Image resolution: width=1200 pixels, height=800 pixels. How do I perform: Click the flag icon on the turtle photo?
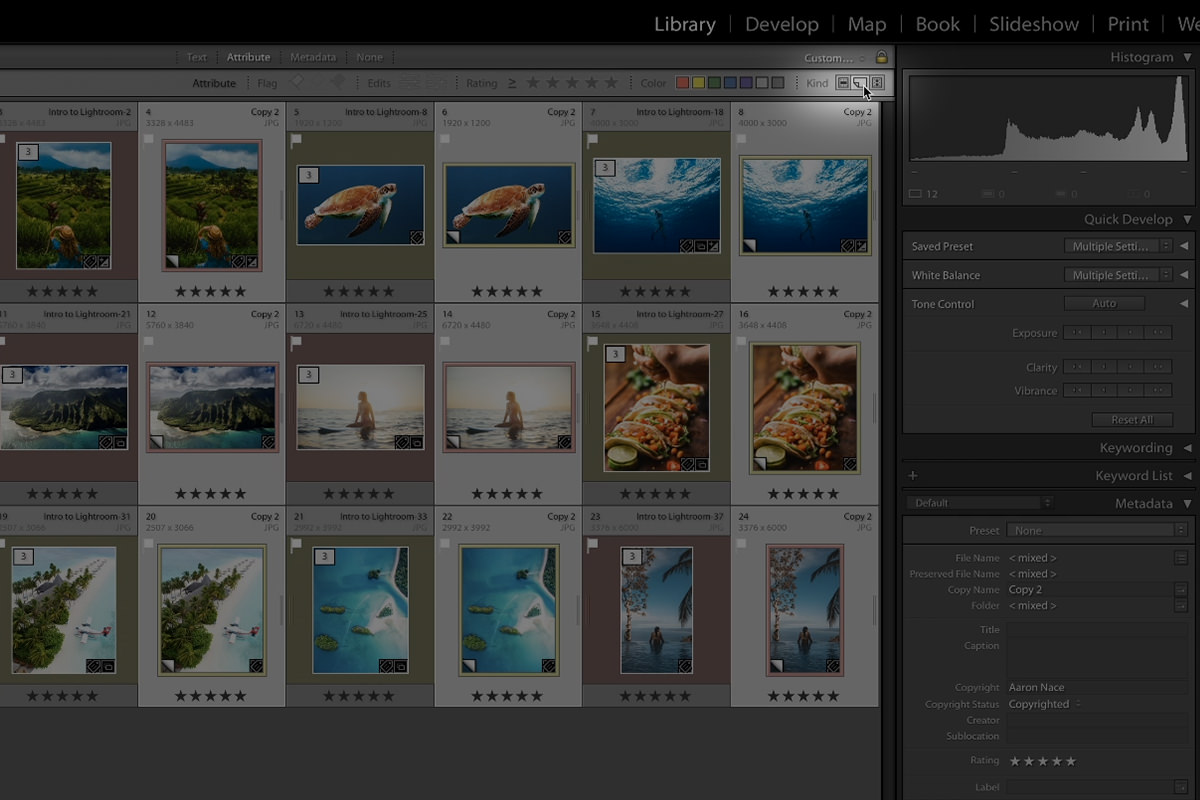point(296,137)
